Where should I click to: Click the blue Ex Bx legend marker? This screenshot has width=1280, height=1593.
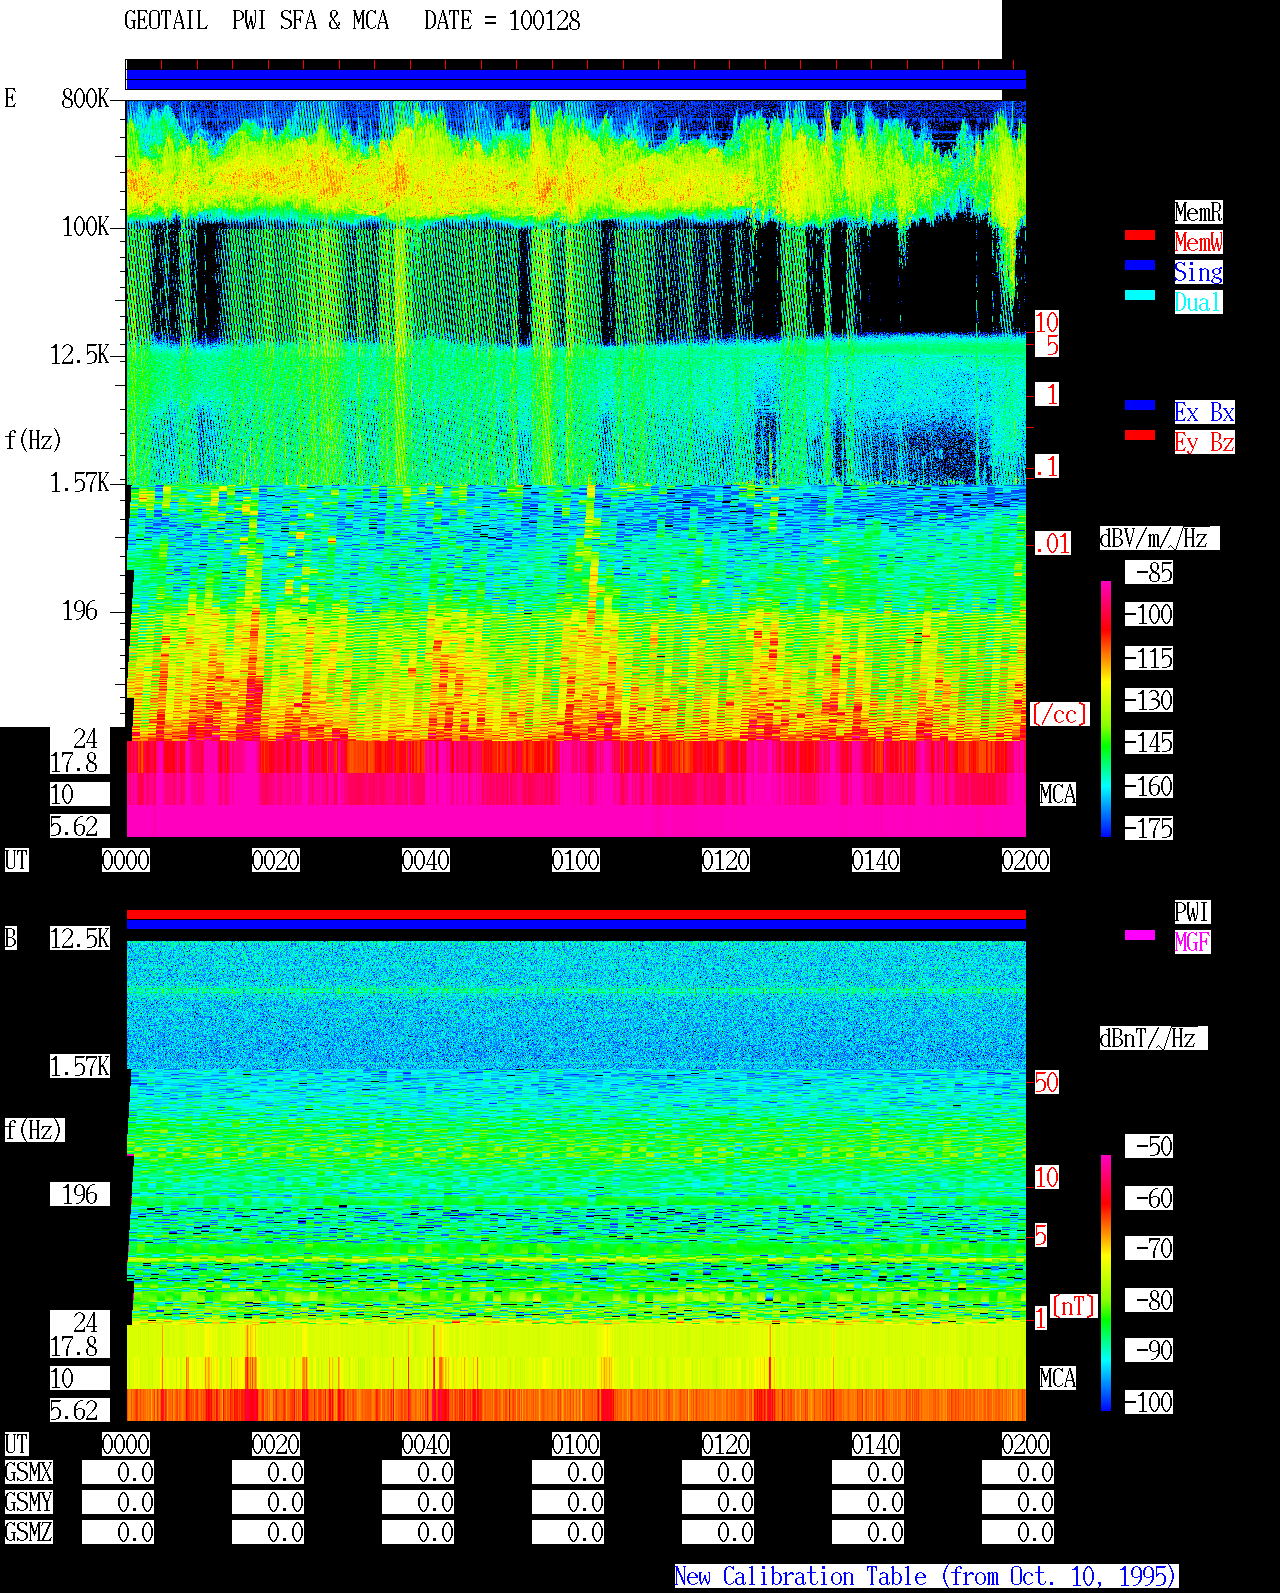(x=1140, y=405)
